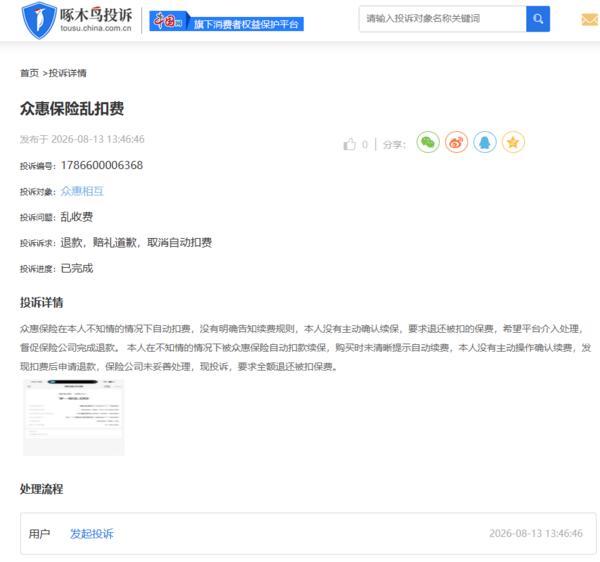
Task: Click the 用户 label in process row
Action: (39, 534)
